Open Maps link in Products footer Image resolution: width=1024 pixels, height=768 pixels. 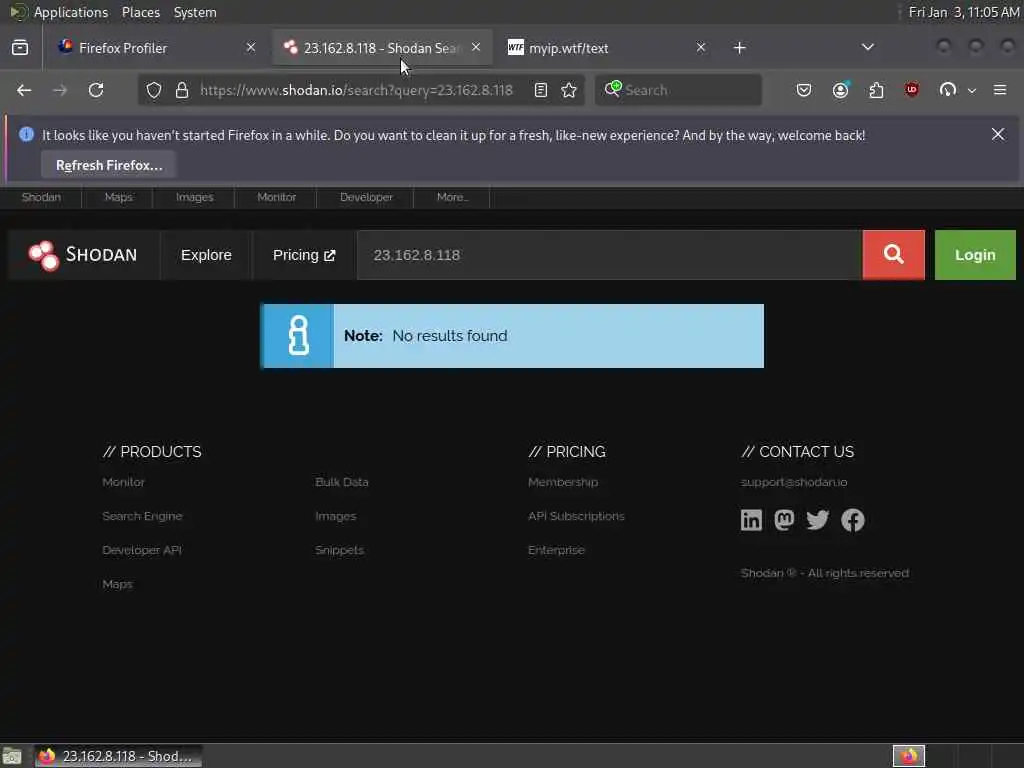118,584
